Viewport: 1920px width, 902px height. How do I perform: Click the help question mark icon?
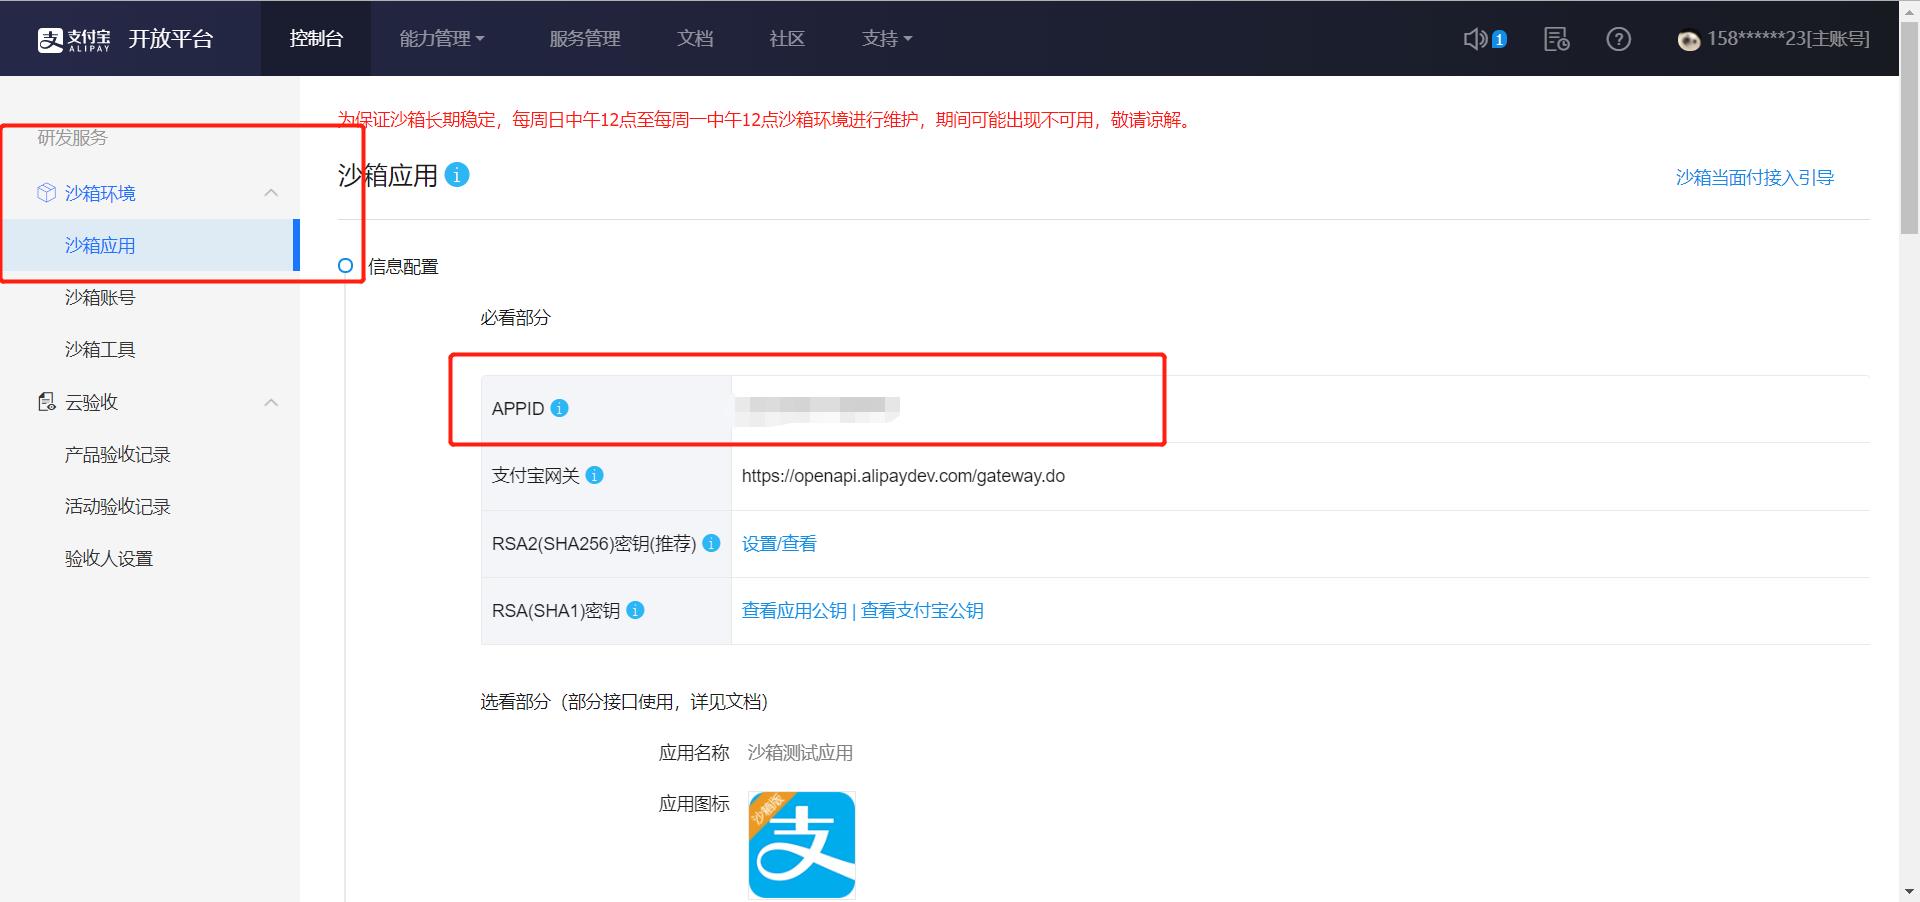(1618, 39)
